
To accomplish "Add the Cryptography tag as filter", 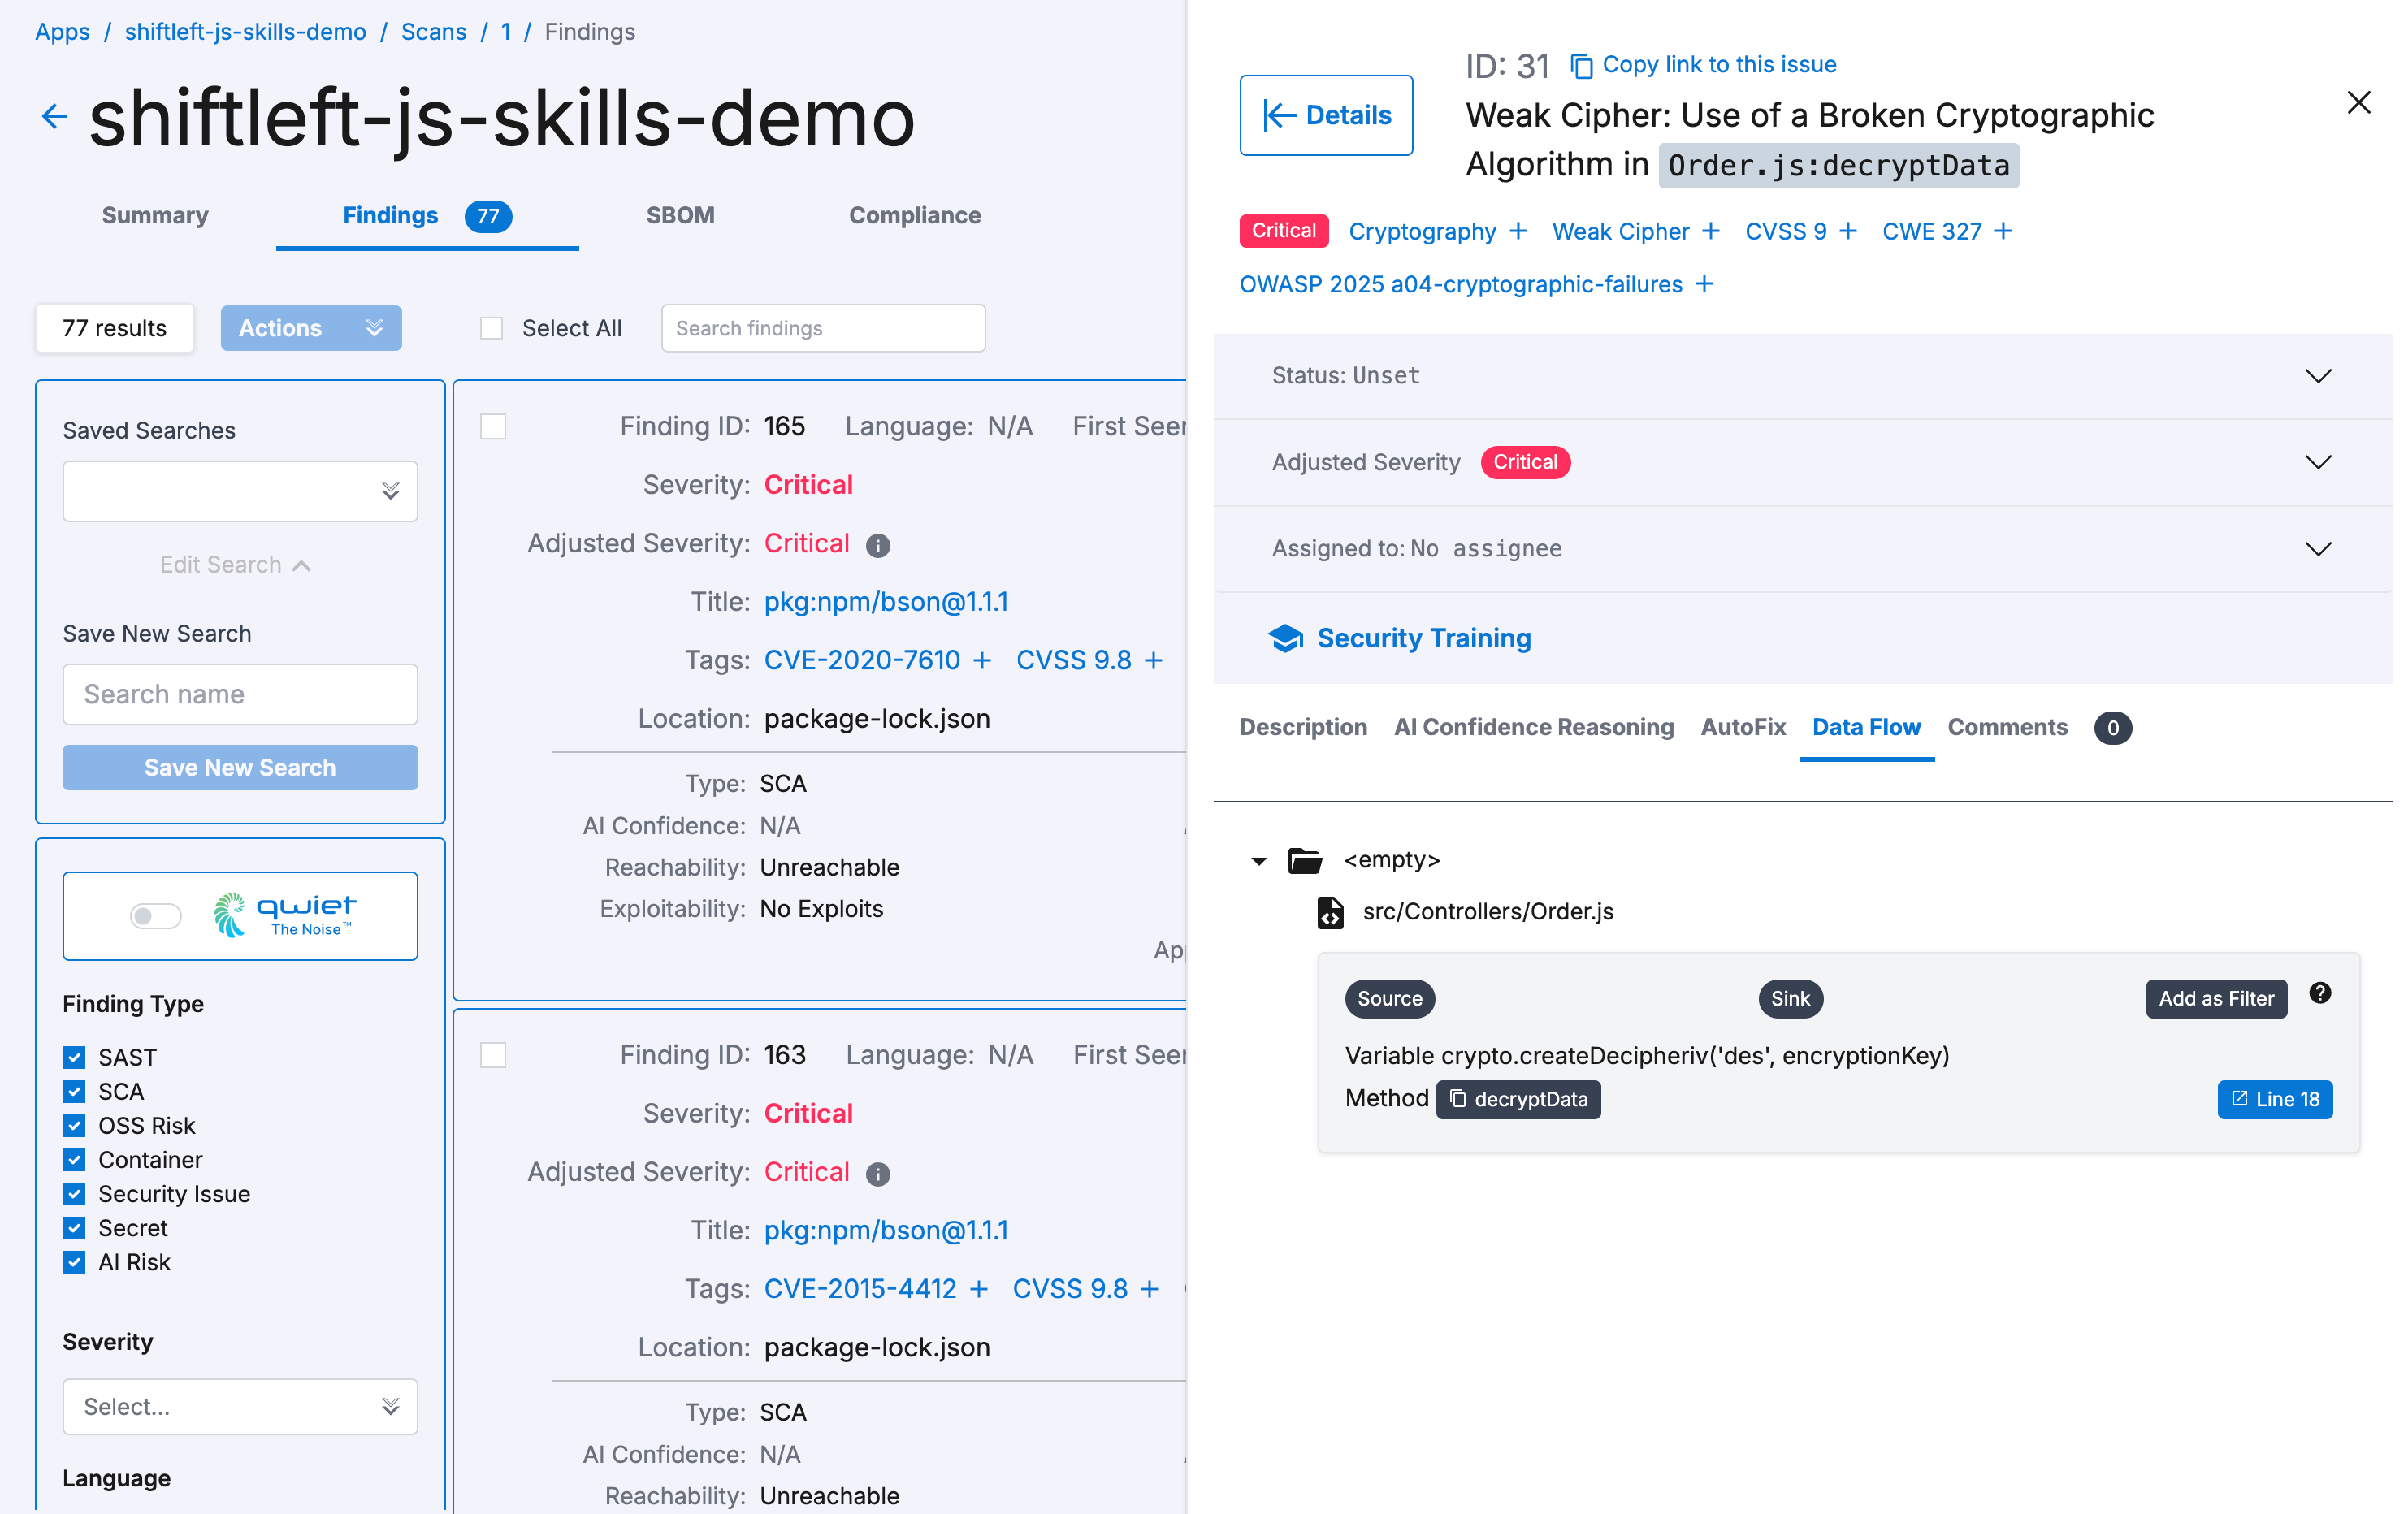I will tap(1518, 231).
